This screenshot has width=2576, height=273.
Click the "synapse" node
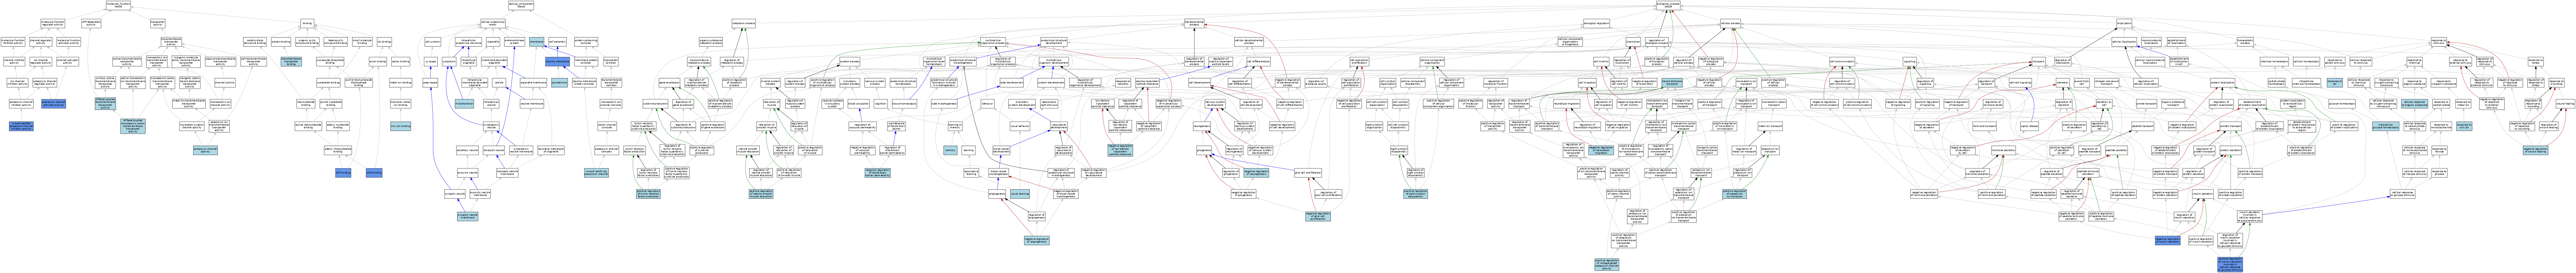click(431, 62)
